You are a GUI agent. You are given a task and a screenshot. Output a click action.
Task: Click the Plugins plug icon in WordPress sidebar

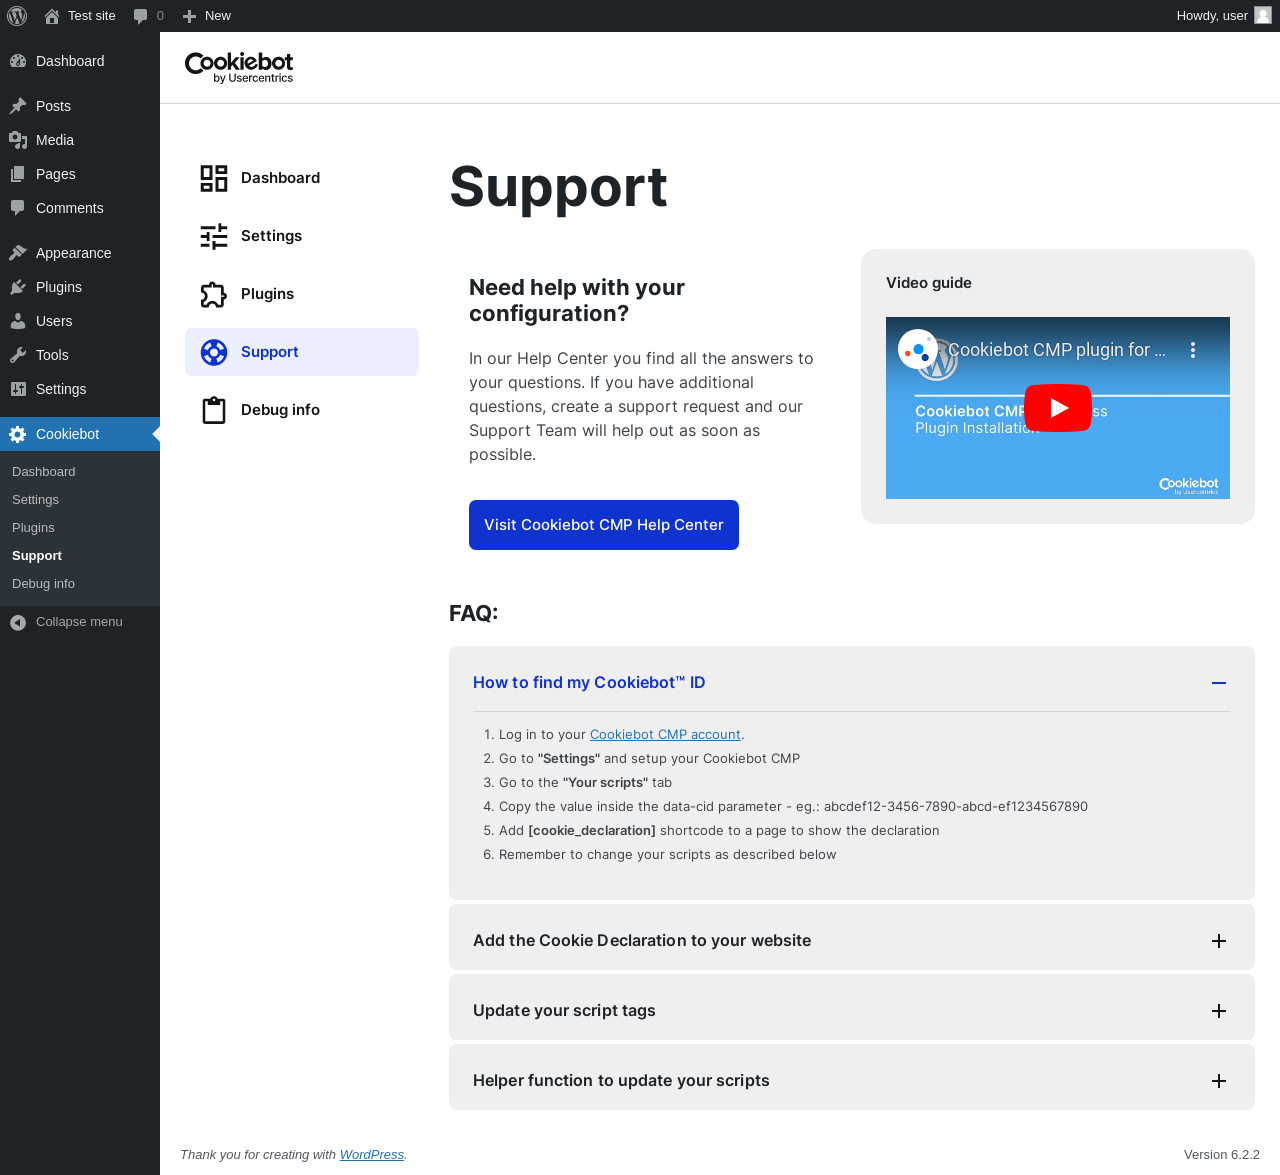point(18,287)
